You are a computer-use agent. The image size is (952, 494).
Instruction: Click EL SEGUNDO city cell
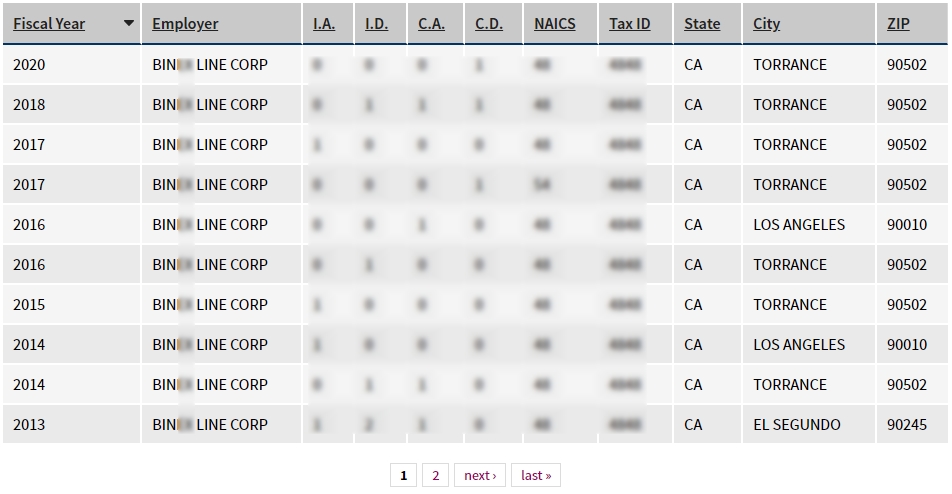tap(797, 425)
